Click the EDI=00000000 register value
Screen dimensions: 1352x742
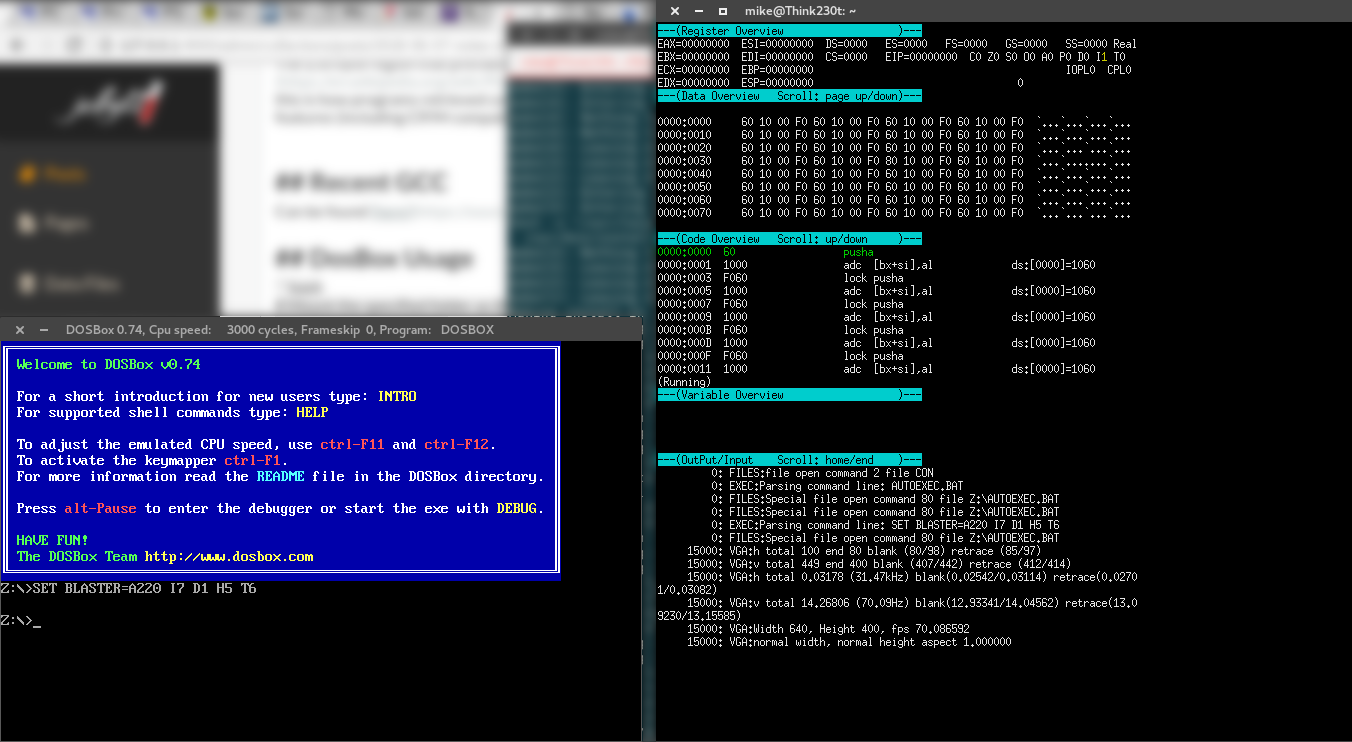(777, 57)
